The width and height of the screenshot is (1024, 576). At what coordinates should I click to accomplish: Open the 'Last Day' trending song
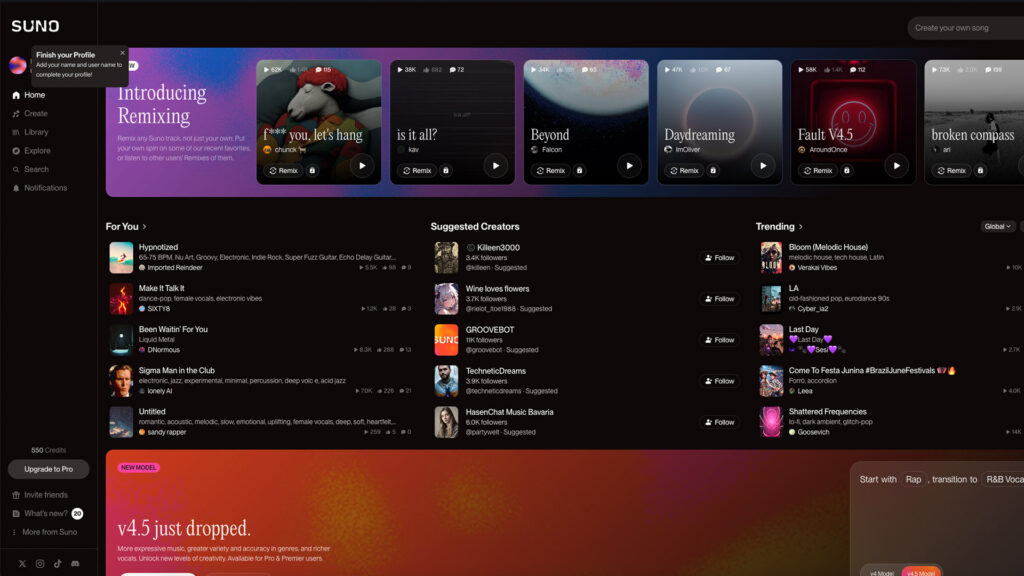click(x=803, y=329)
